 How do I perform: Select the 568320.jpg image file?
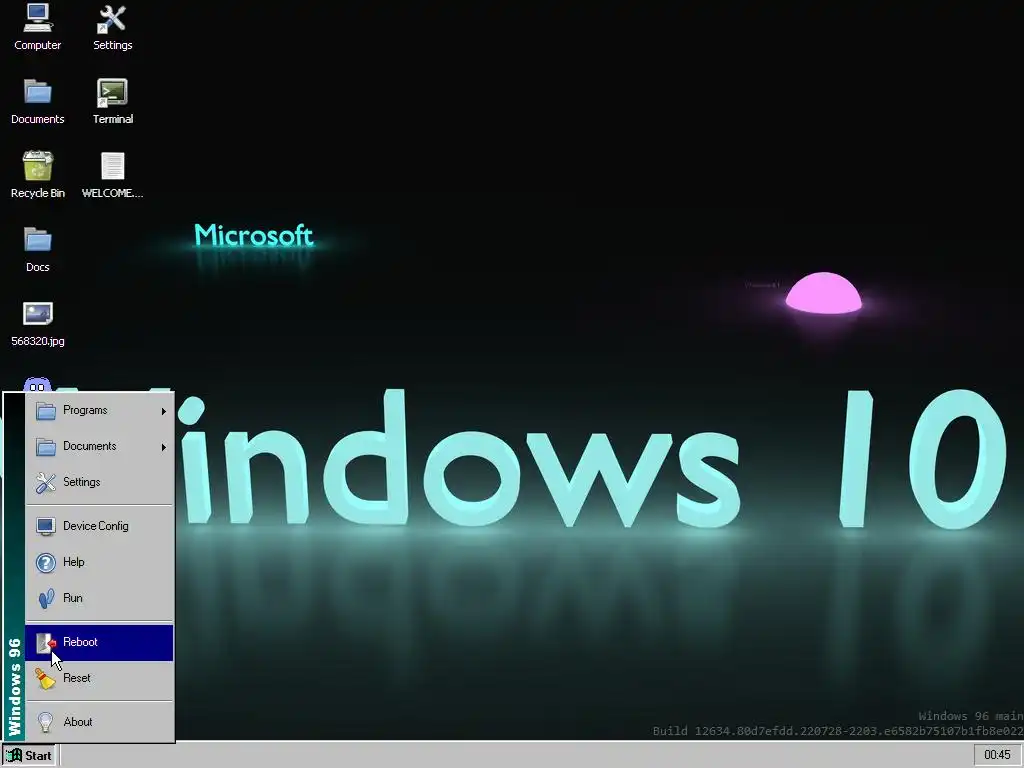click(x=37, y=323)
